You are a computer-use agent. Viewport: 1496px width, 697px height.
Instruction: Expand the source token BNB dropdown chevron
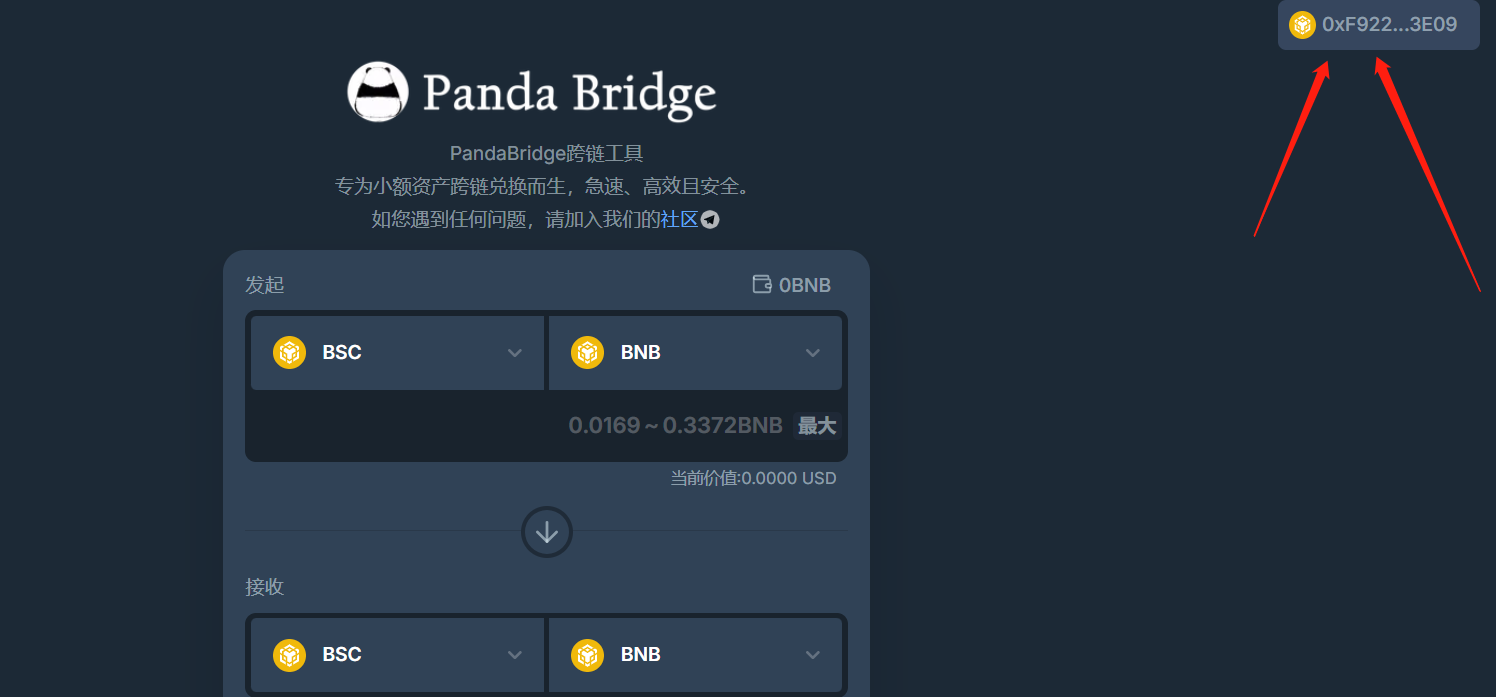pyautogui.click(x=813, y=352)
